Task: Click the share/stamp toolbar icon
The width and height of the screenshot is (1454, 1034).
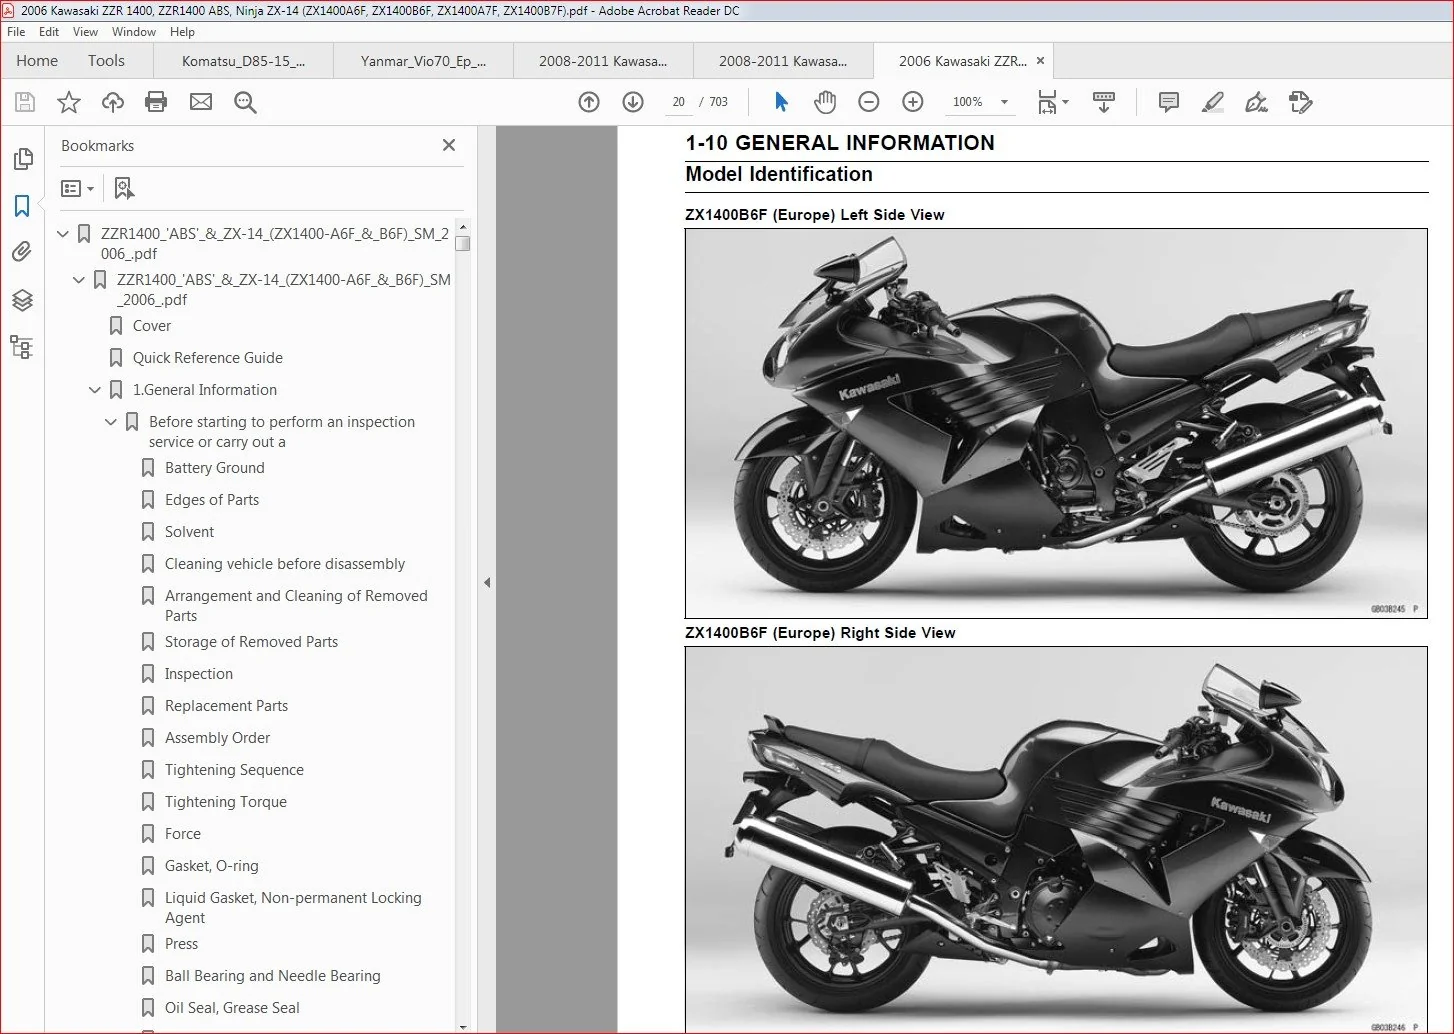Action: pos(1300,102)
